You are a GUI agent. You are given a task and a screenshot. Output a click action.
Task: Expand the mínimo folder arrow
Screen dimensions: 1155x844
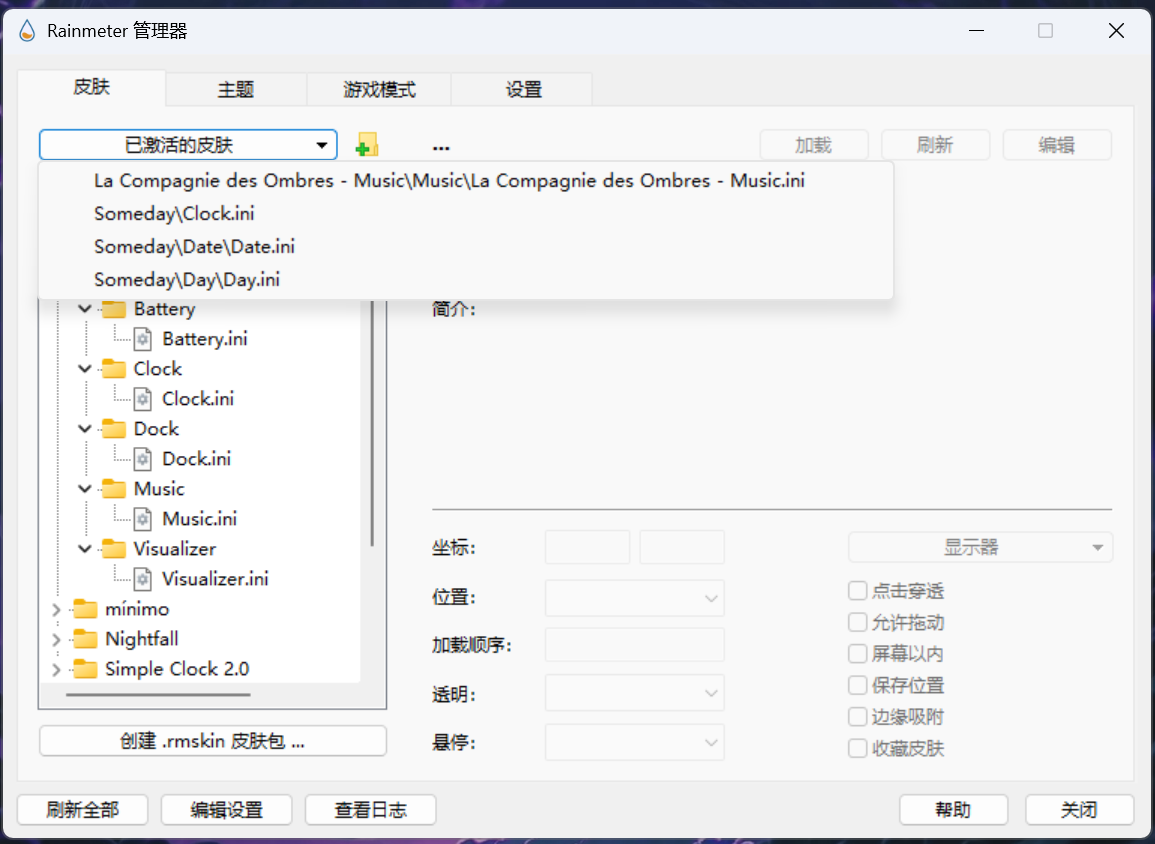pyautogui.click(x=57, y=610)
